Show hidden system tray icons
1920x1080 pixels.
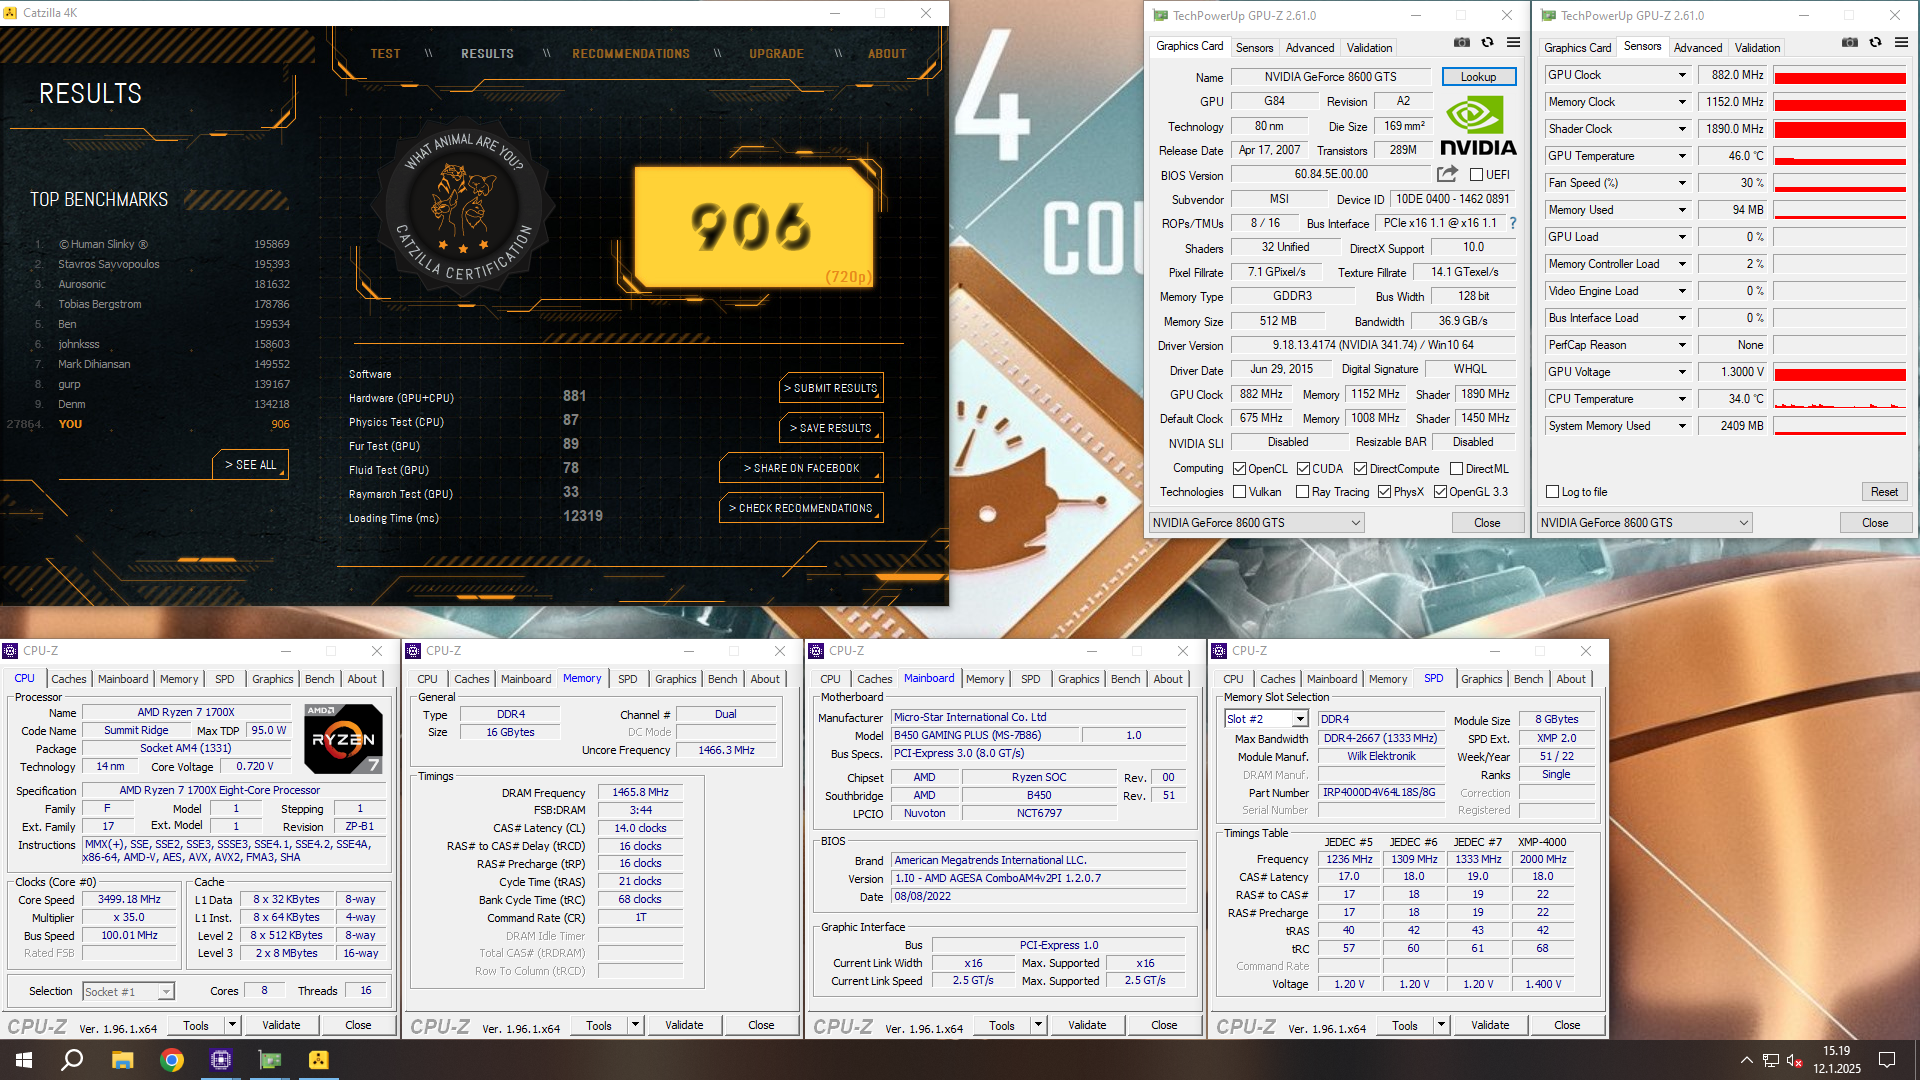coord(1746,1060)
